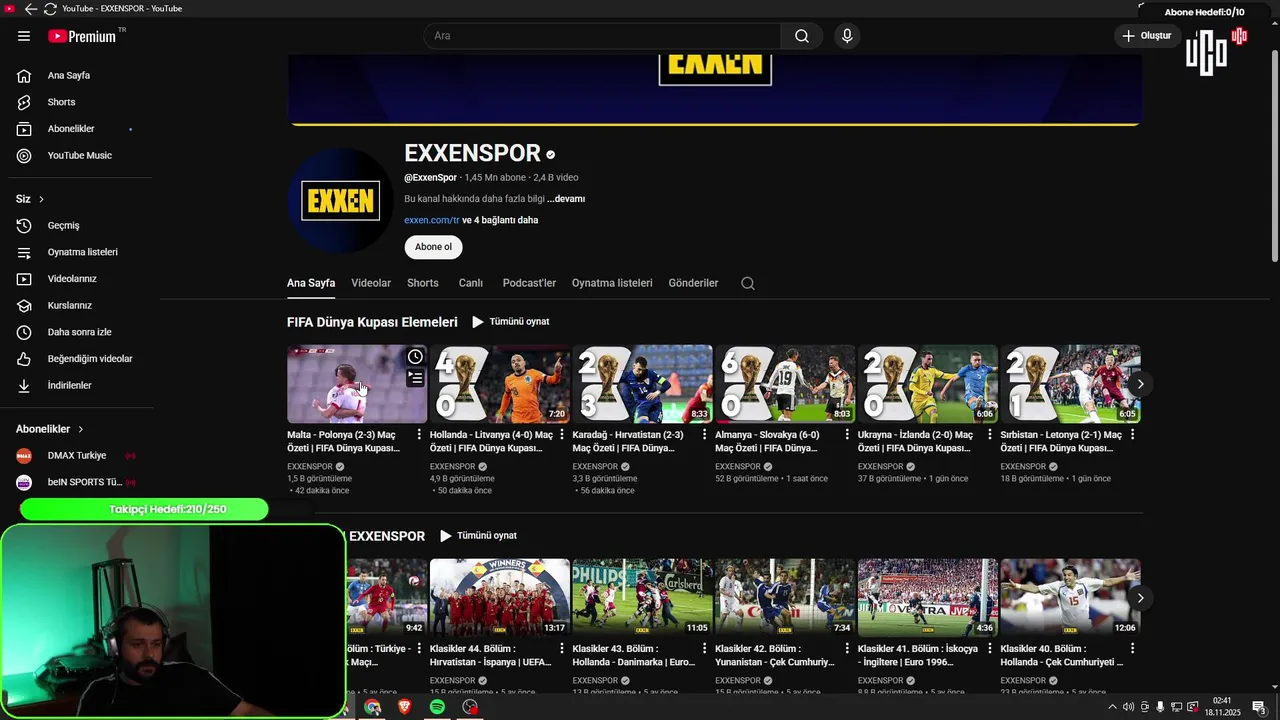Click the channel search magnifier icon
Viewport: 1280px width, 720px height.
click(748, 283)
